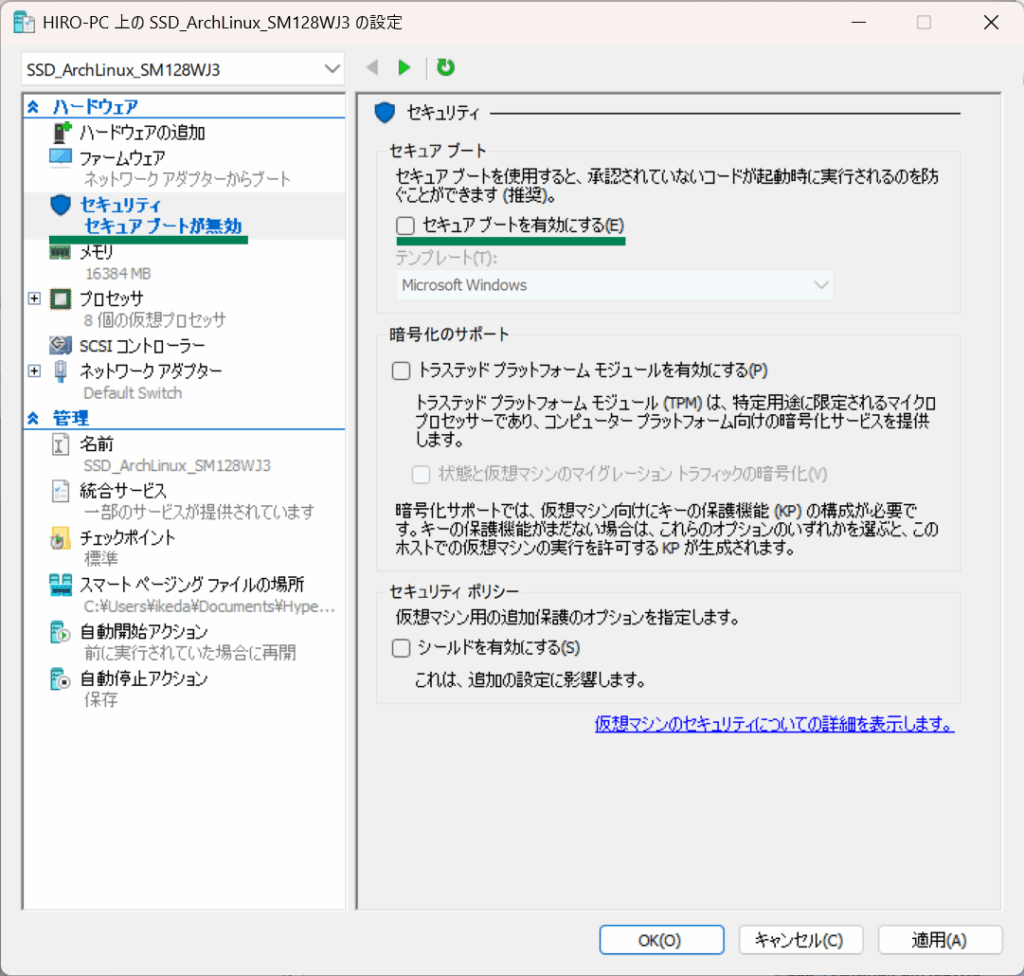Open the virtual machine selector dropdown

(x=183, y=69)
